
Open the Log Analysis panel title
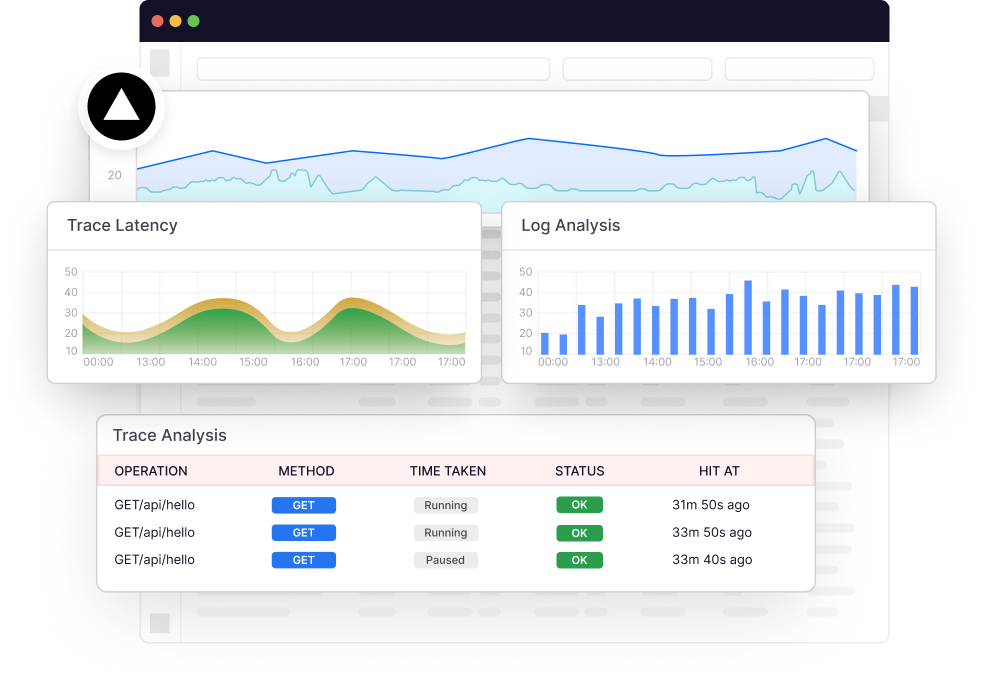(570, 225)
